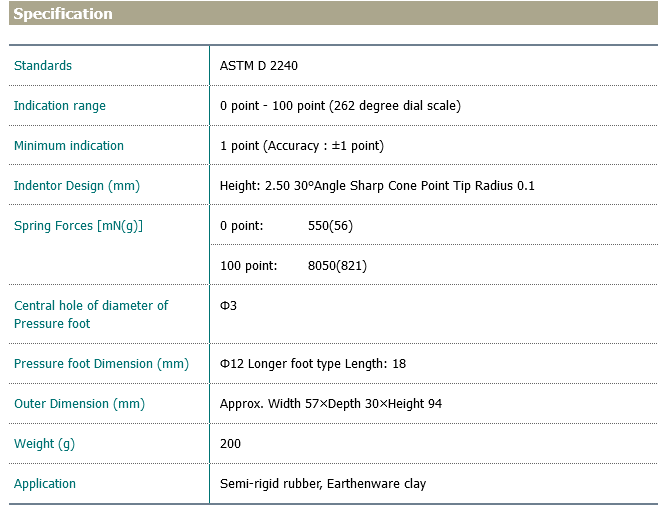Click the Pressure foot Dimension (mm) label

tap(101, 364)
